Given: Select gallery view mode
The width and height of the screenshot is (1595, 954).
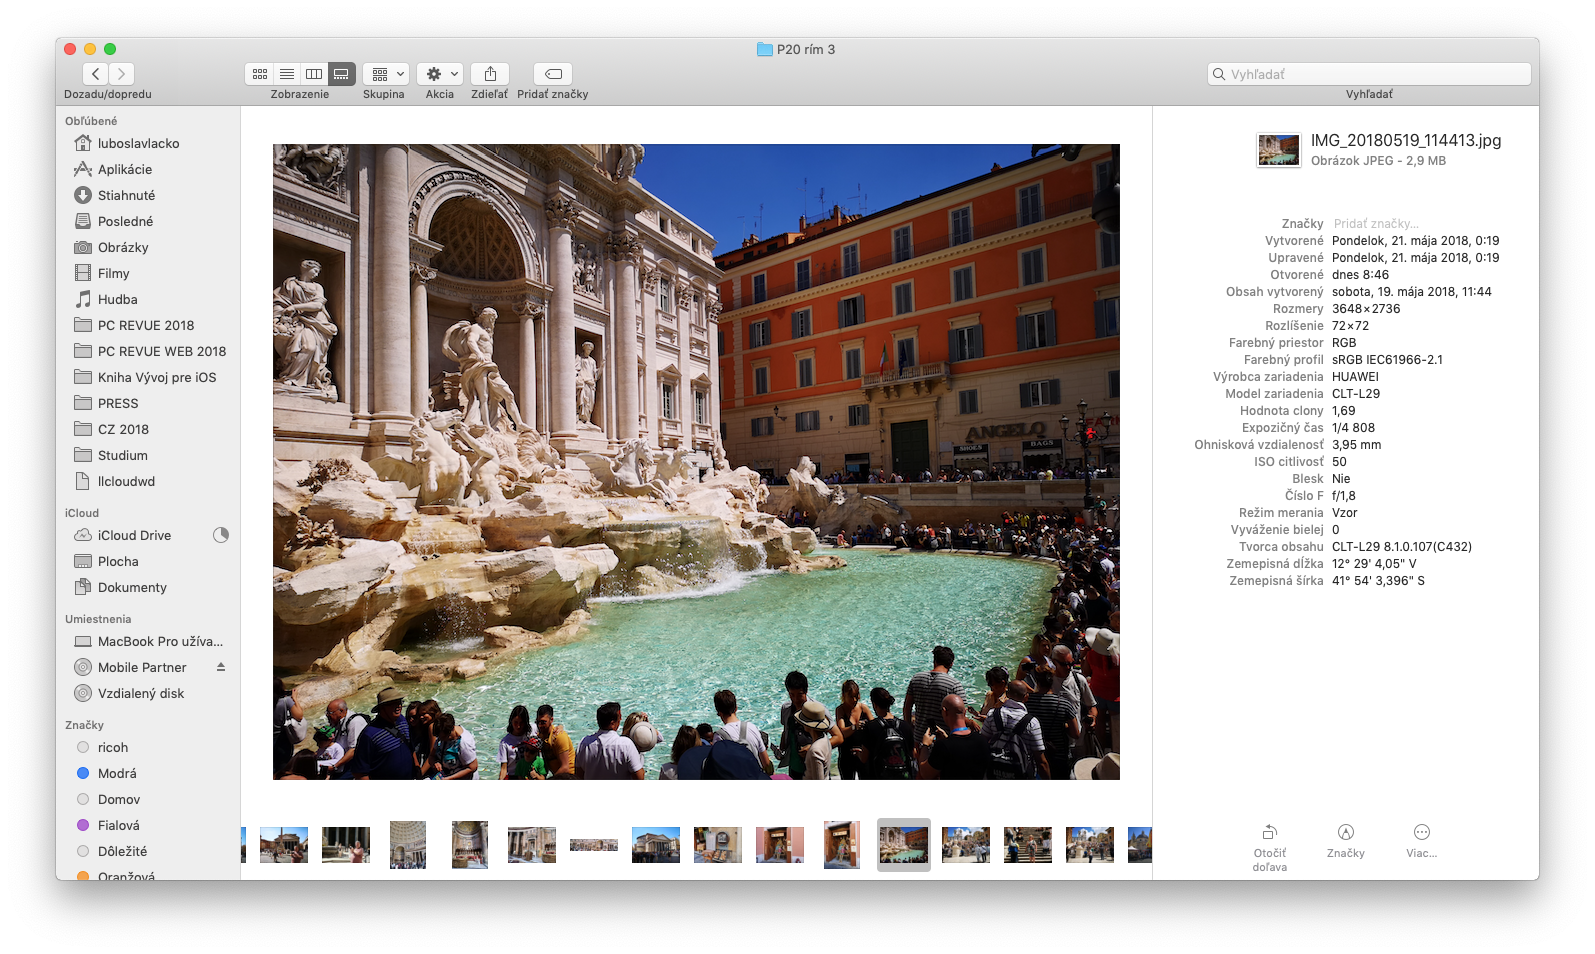Looking at the screenshot, I should point(341,74).
